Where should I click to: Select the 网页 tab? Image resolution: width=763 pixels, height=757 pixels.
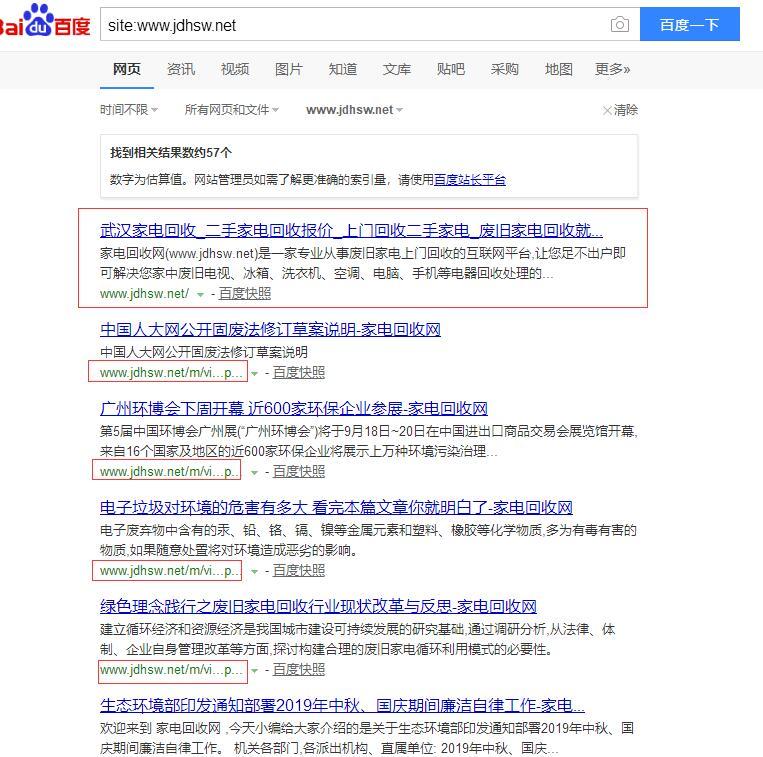pos(127,70)
